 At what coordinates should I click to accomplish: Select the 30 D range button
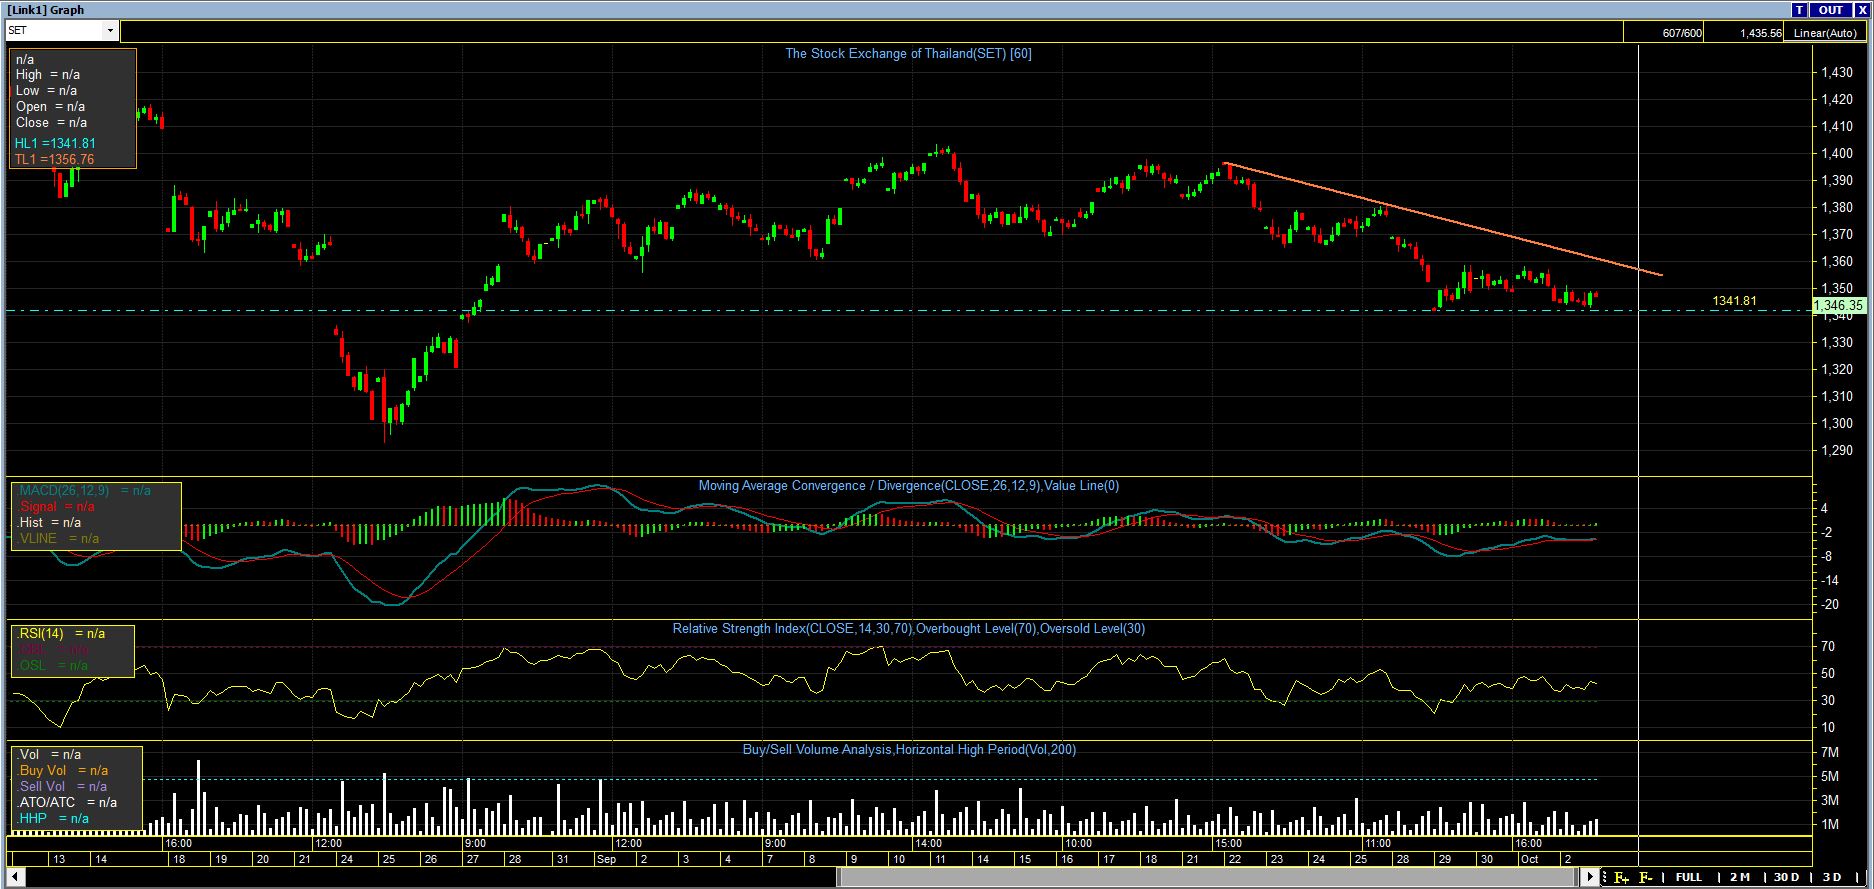click(1786, 877)
